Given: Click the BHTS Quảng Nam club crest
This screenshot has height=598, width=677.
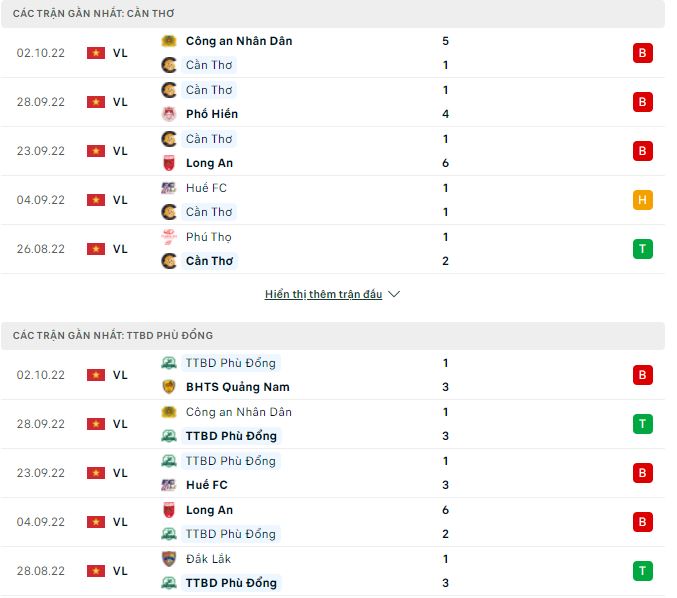Looking at the screenshot, I should (169, 387).
